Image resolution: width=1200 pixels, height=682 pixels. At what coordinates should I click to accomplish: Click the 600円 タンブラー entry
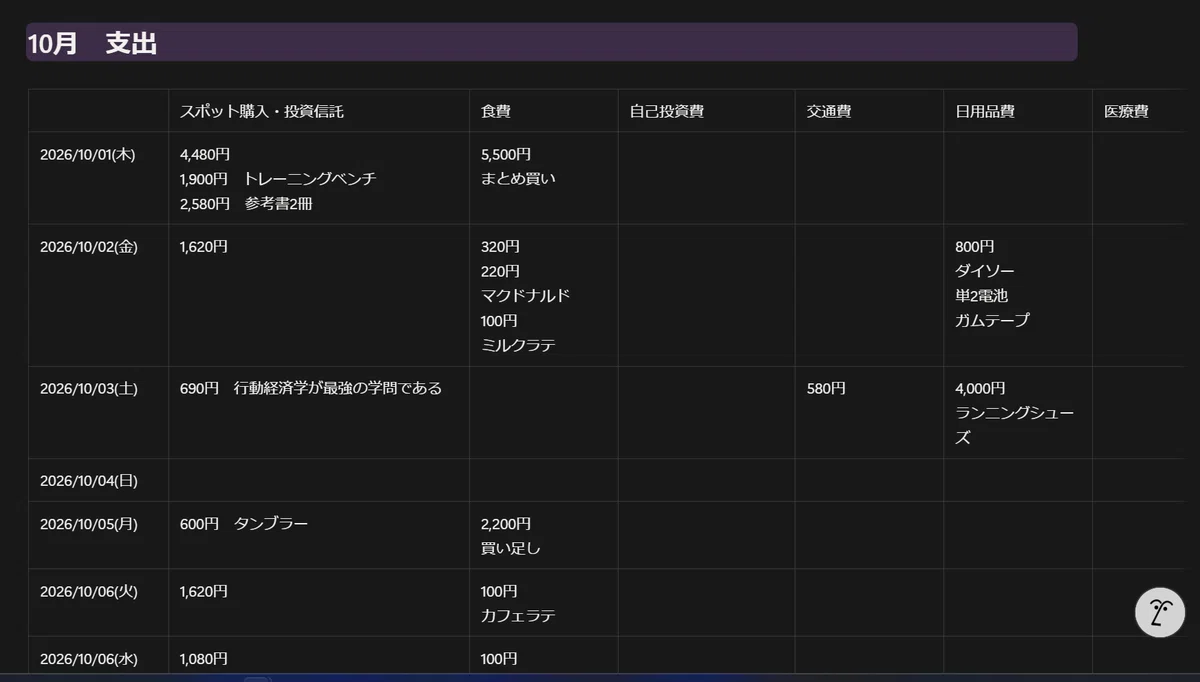[244, 523]
